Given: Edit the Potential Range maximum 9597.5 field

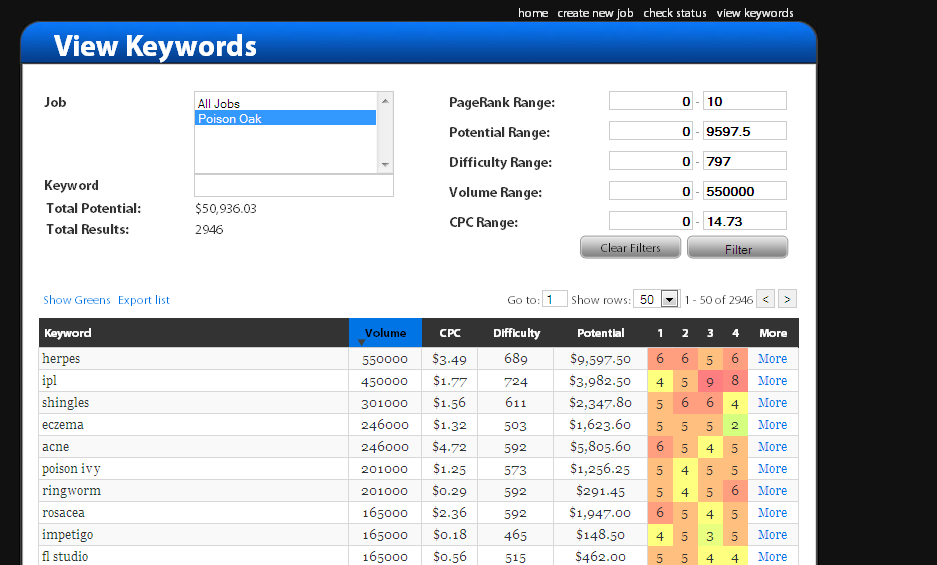Looking at the screenshot, I should 745,131.
